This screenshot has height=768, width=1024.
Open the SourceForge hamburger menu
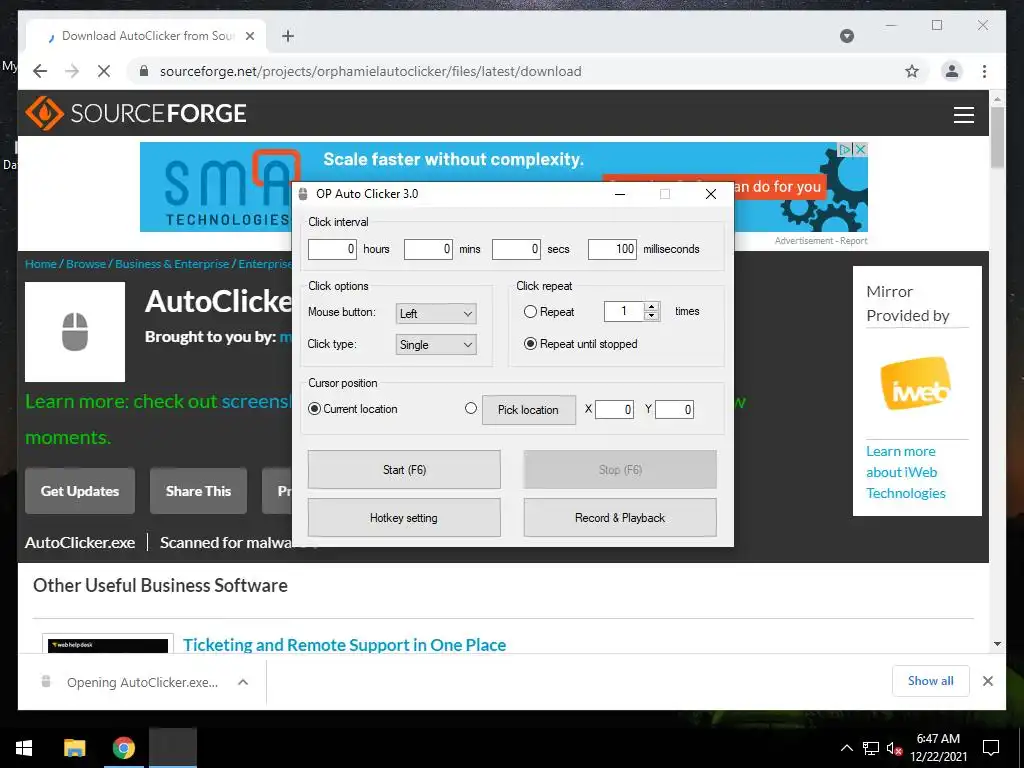point(963,115)
